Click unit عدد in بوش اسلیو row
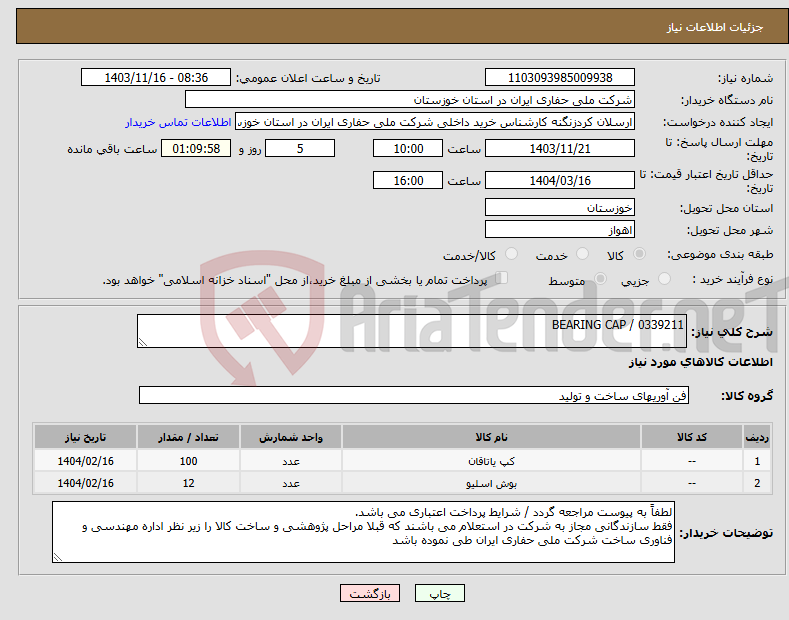 click(x=291, y=483)
